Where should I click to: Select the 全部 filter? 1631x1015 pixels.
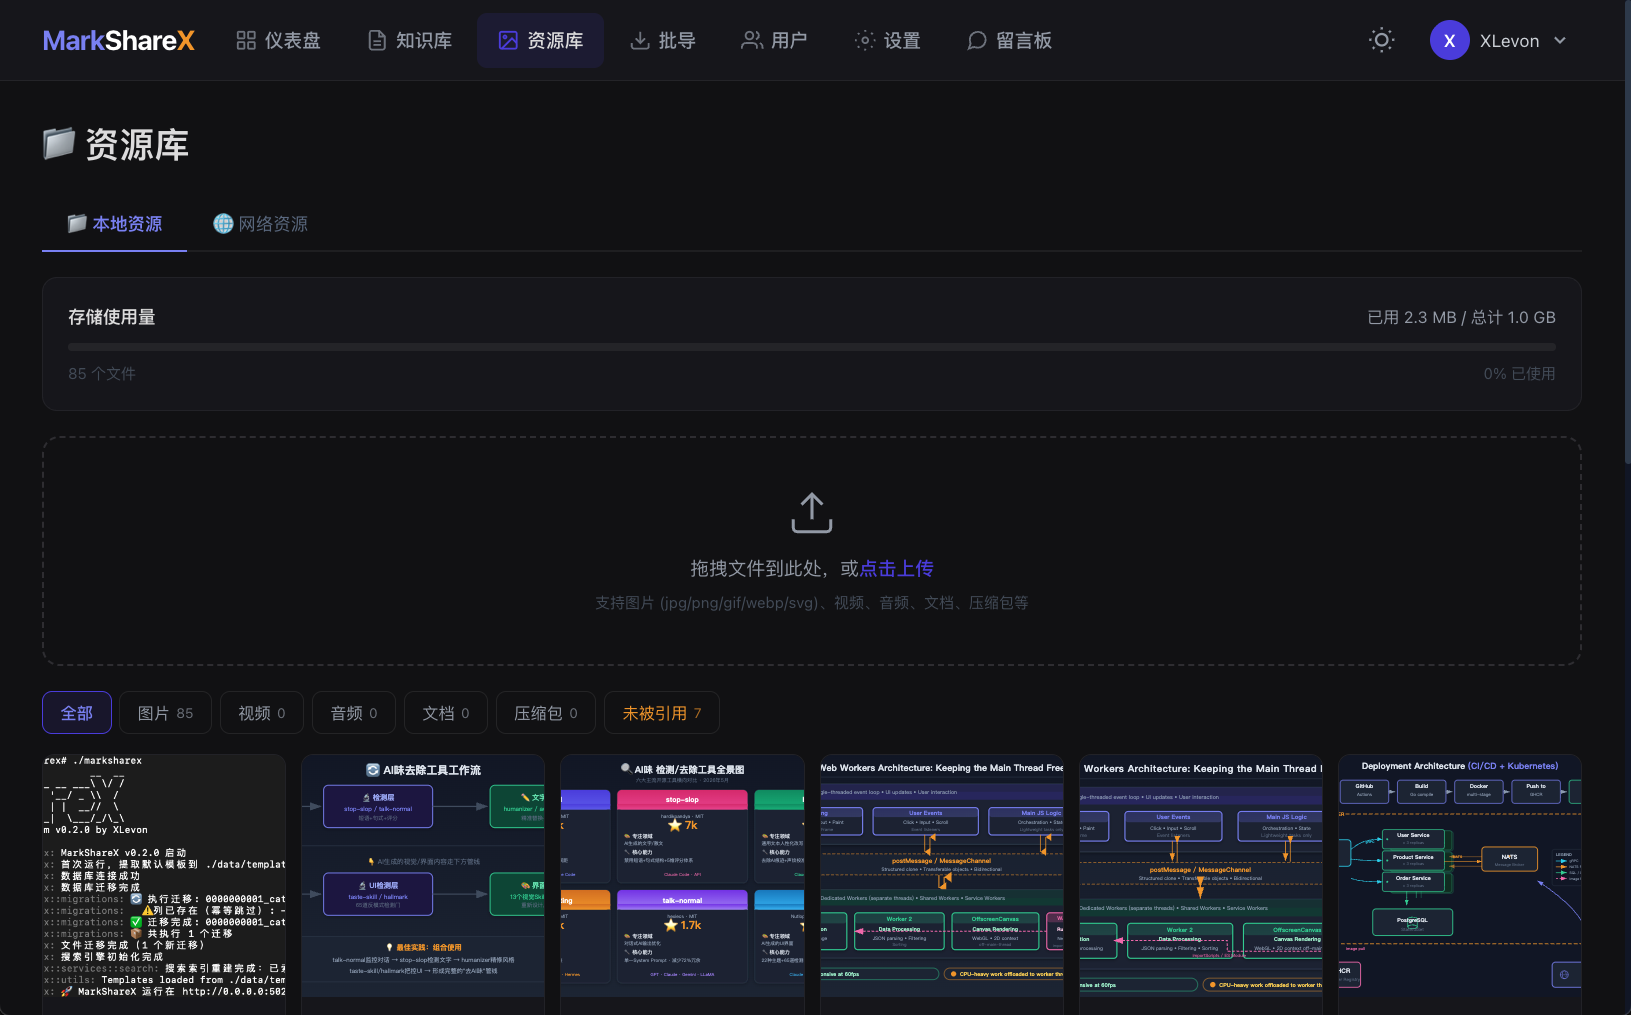[77, 713]
